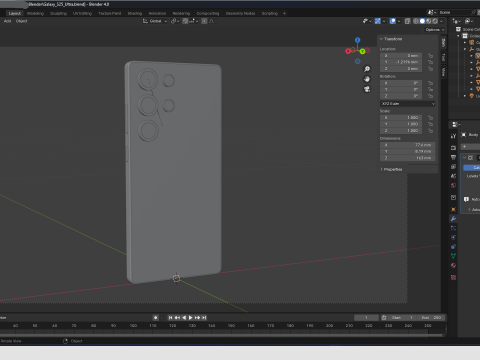Open the Collection properties tab
The height and width of the screenshot is (360, 480).
click(453, 197)
